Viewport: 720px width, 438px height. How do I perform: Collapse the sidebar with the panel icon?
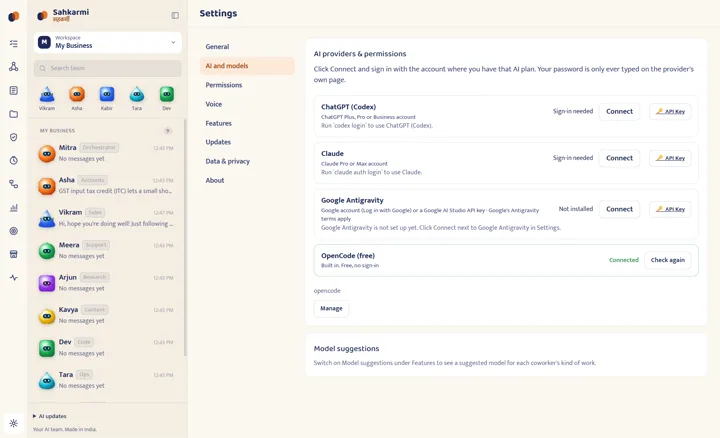(175, 16)
